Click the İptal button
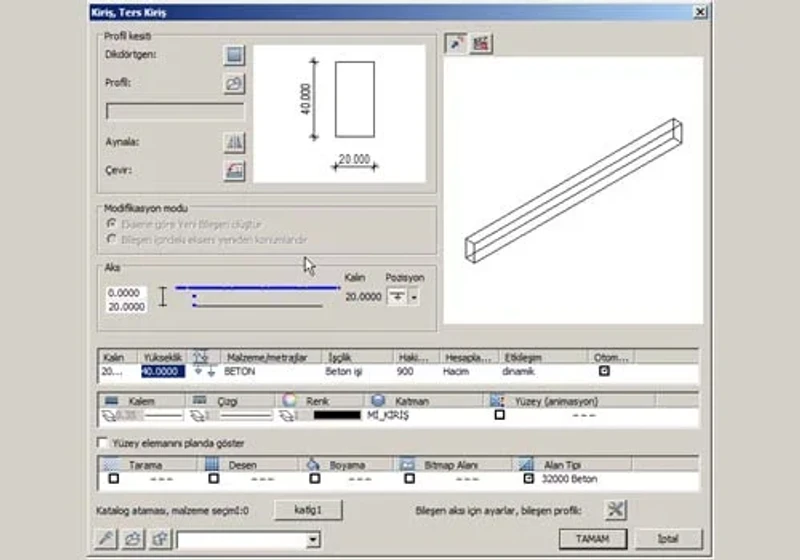 [668, 539]
